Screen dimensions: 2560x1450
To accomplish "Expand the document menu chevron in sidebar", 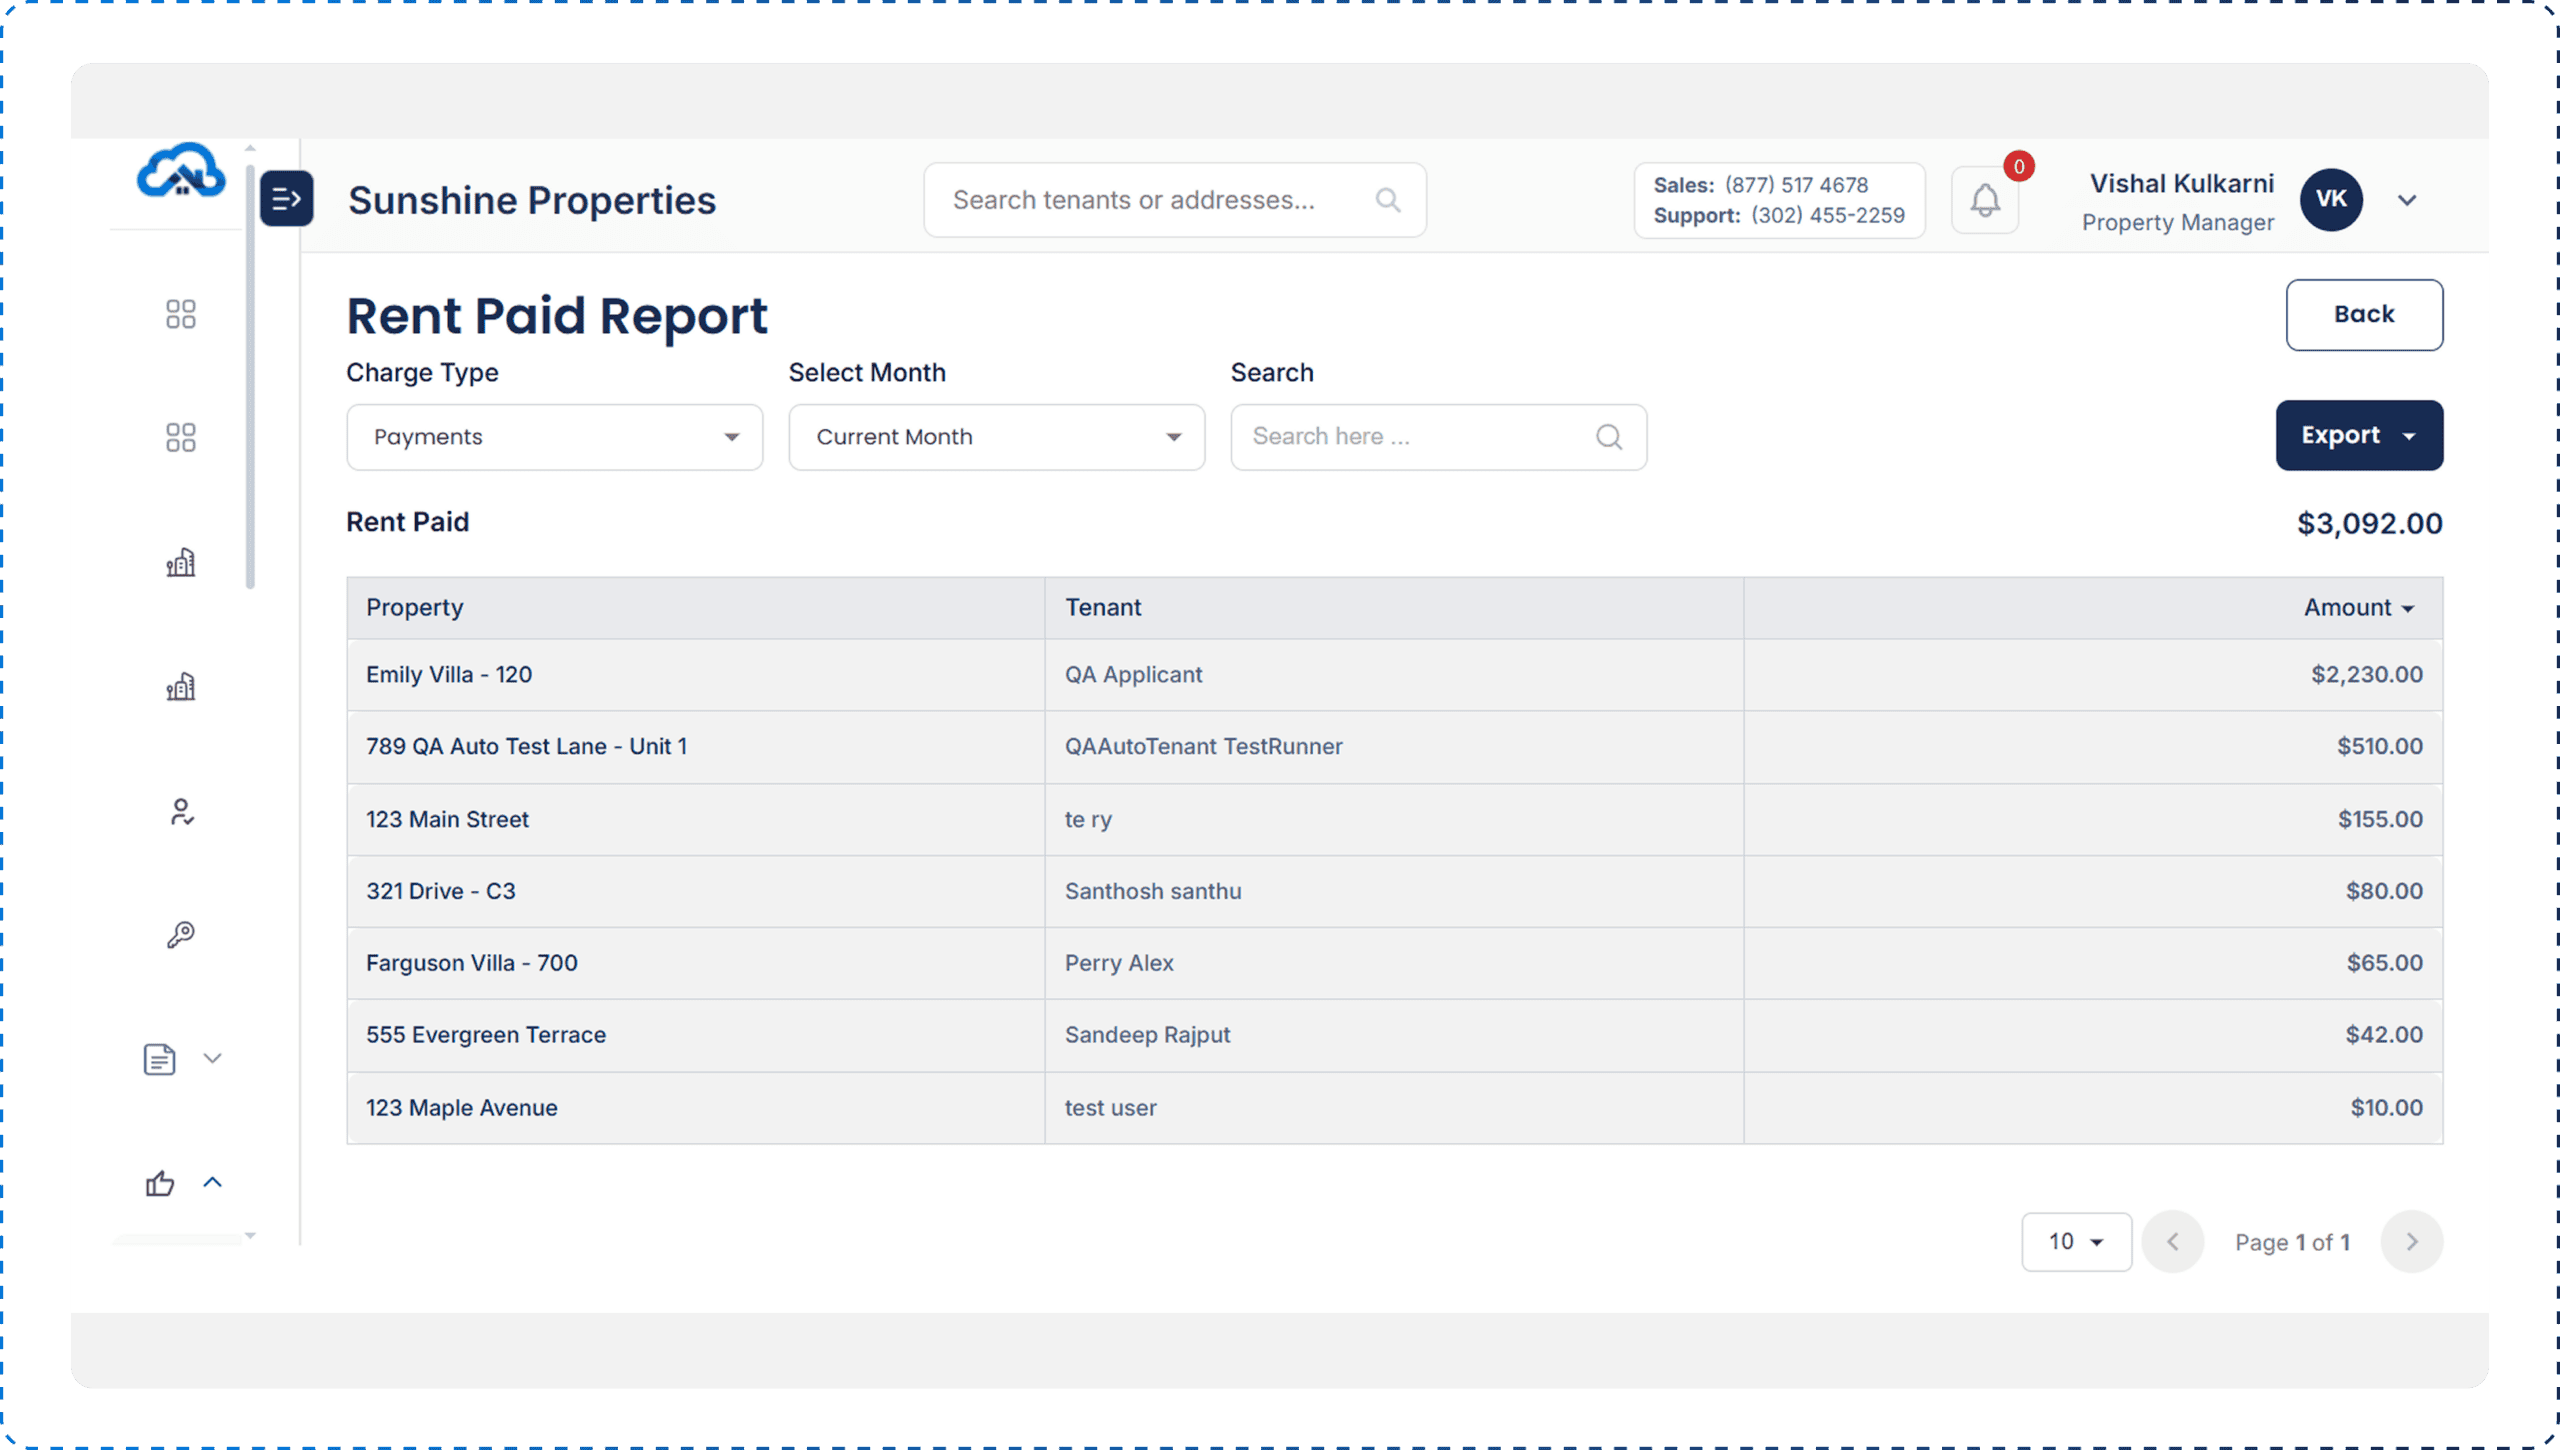I will pos(212,1058).
